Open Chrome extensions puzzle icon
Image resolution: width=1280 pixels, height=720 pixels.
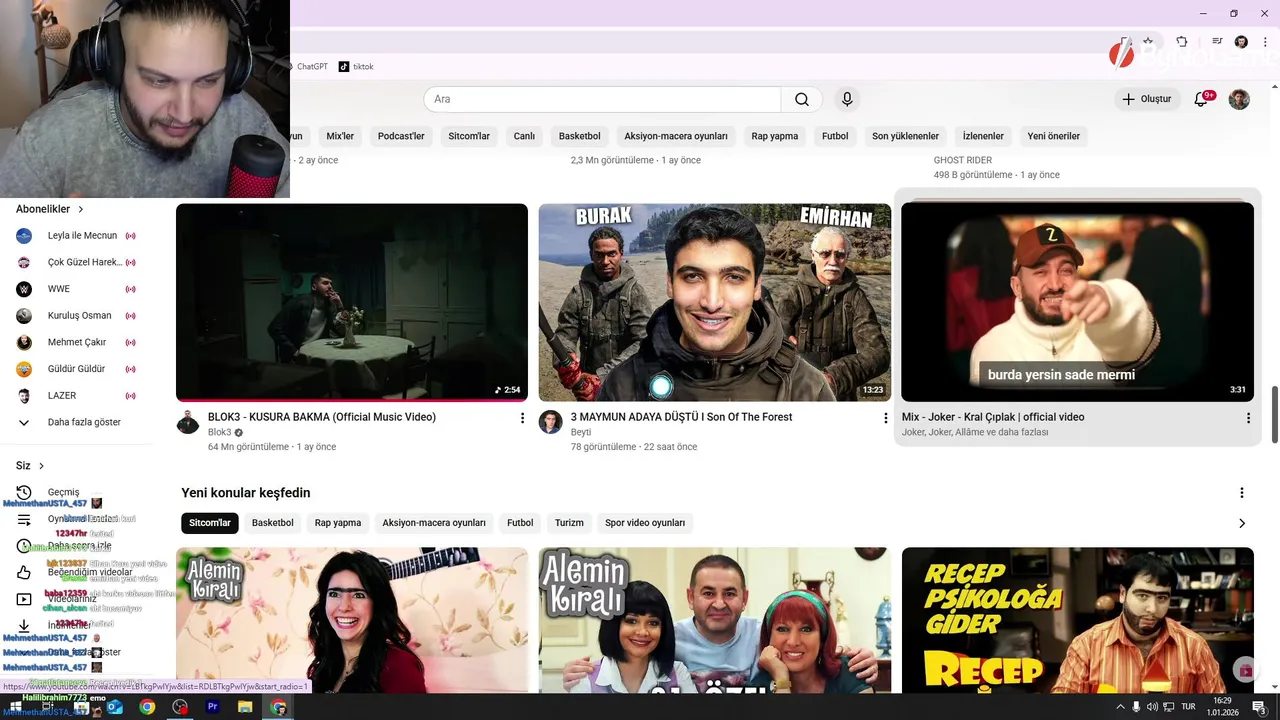[x=1182, y=42]
